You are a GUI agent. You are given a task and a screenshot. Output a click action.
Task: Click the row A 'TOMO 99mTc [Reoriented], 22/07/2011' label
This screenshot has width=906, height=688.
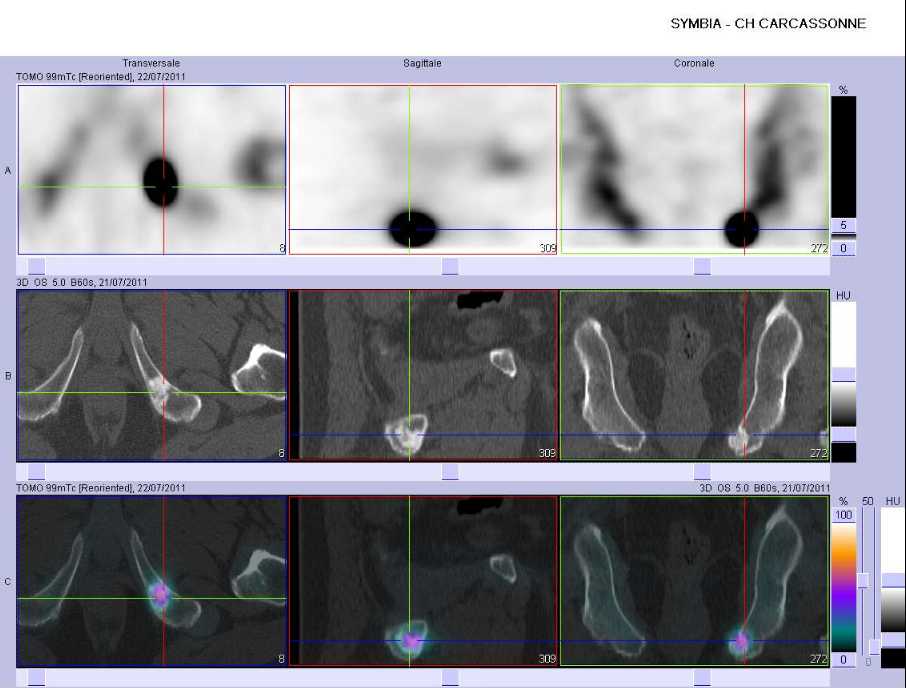101,76
